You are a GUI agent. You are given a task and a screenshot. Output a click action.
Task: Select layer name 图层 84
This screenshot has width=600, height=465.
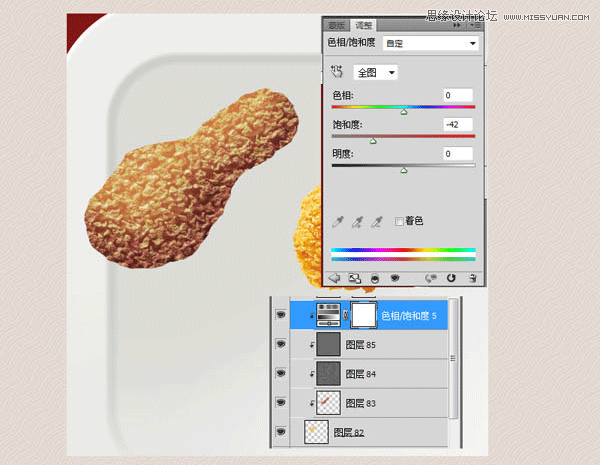point(360,374)
